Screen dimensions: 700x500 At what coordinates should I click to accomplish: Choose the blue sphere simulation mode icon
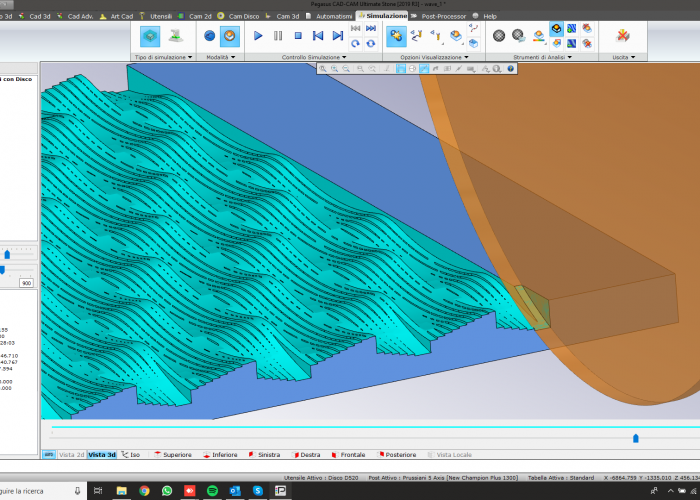tap(209, 36)
